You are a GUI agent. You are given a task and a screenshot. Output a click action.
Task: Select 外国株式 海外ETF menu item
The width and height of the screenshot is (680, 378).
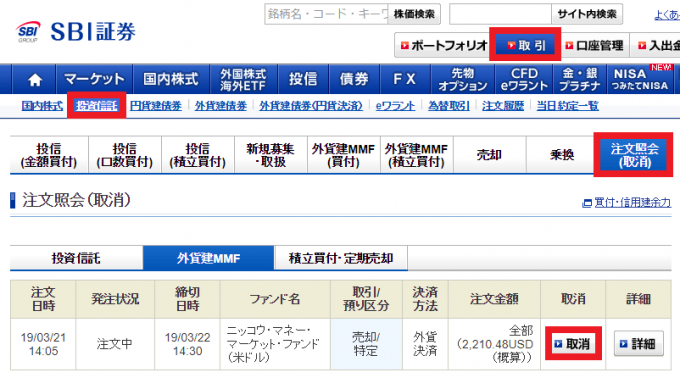click(243, 79)
